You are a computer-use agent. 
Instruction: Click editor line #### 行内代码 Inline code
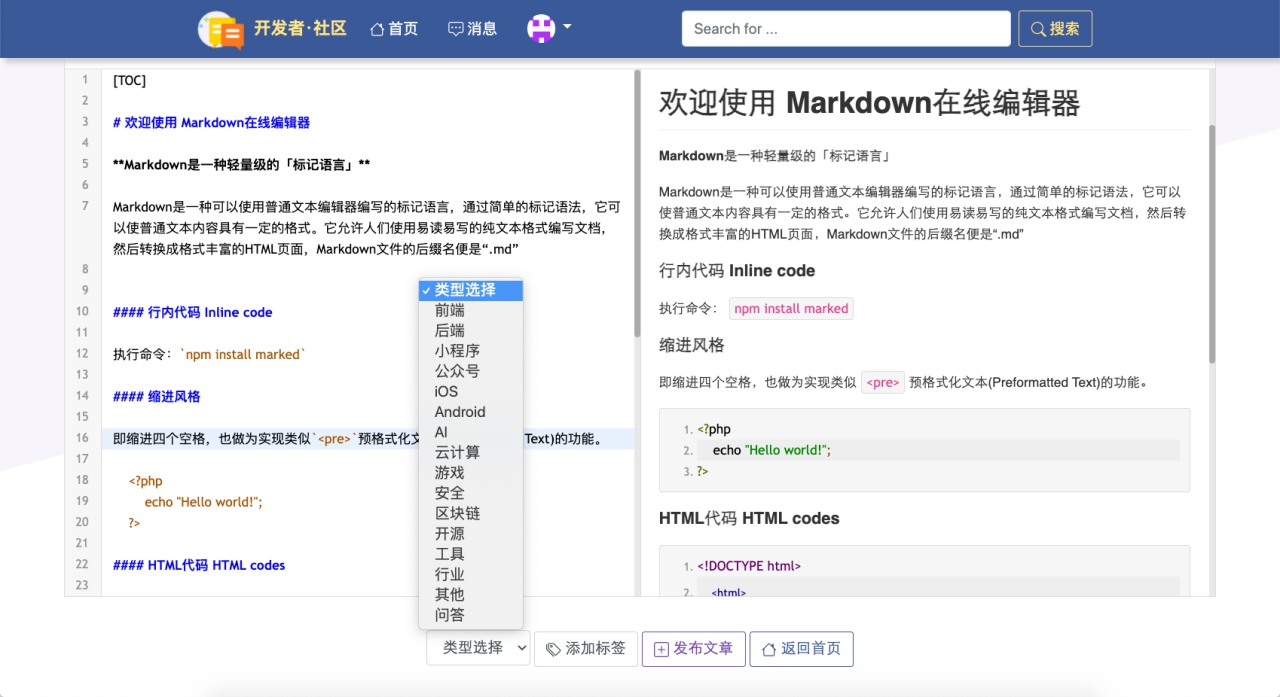click(192, 312)
